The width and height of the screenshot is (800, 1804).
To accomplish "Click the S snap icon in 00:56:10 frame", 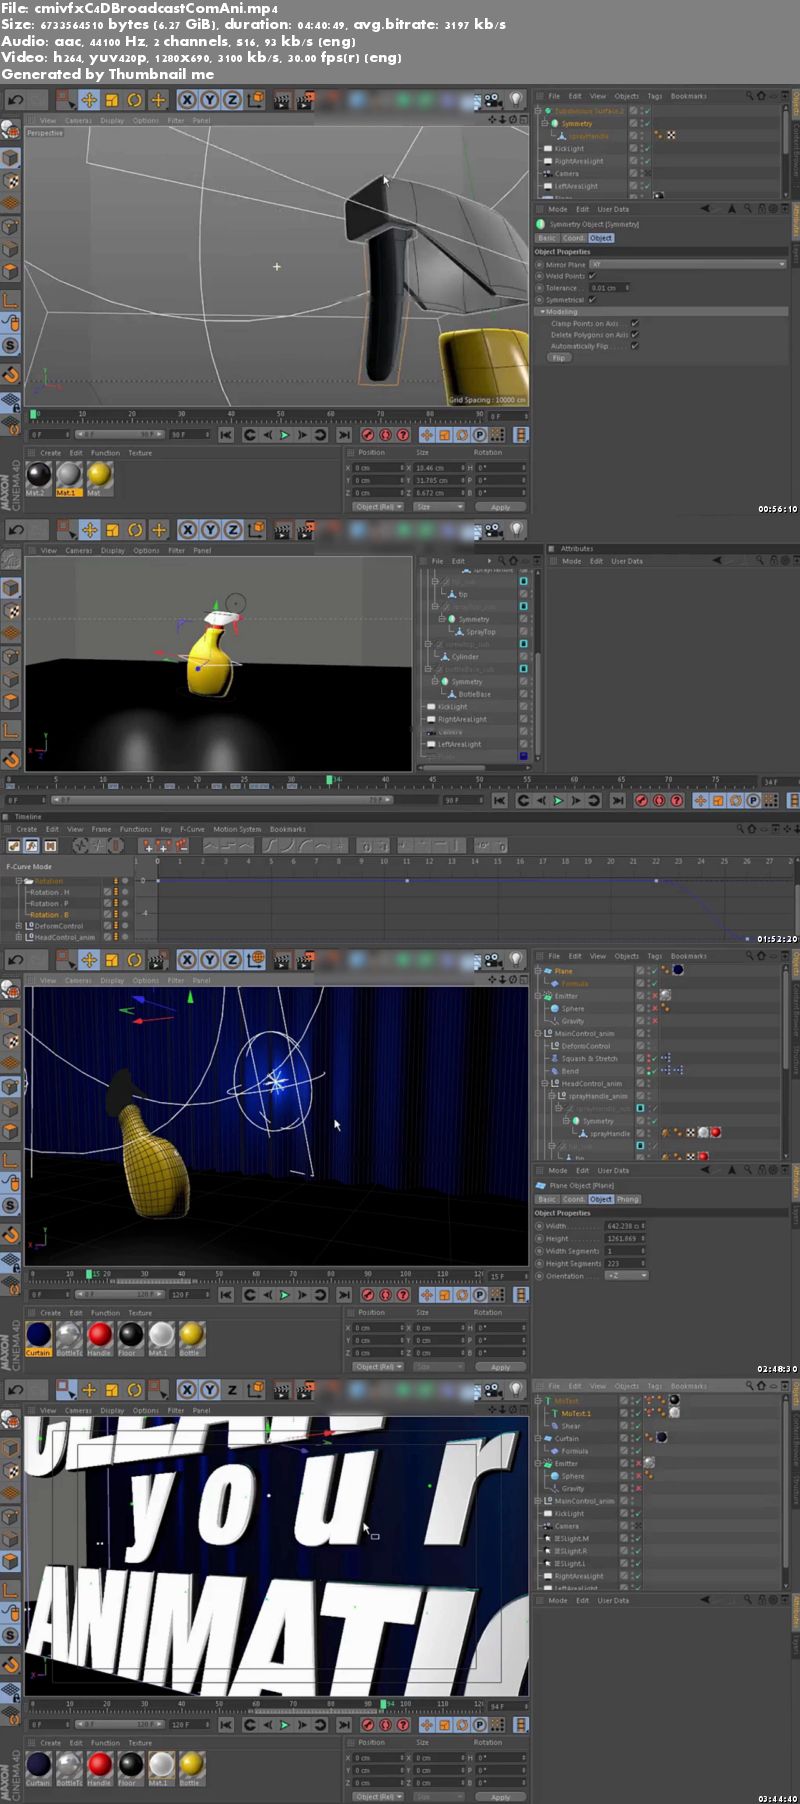I will (x=11, y=346).
